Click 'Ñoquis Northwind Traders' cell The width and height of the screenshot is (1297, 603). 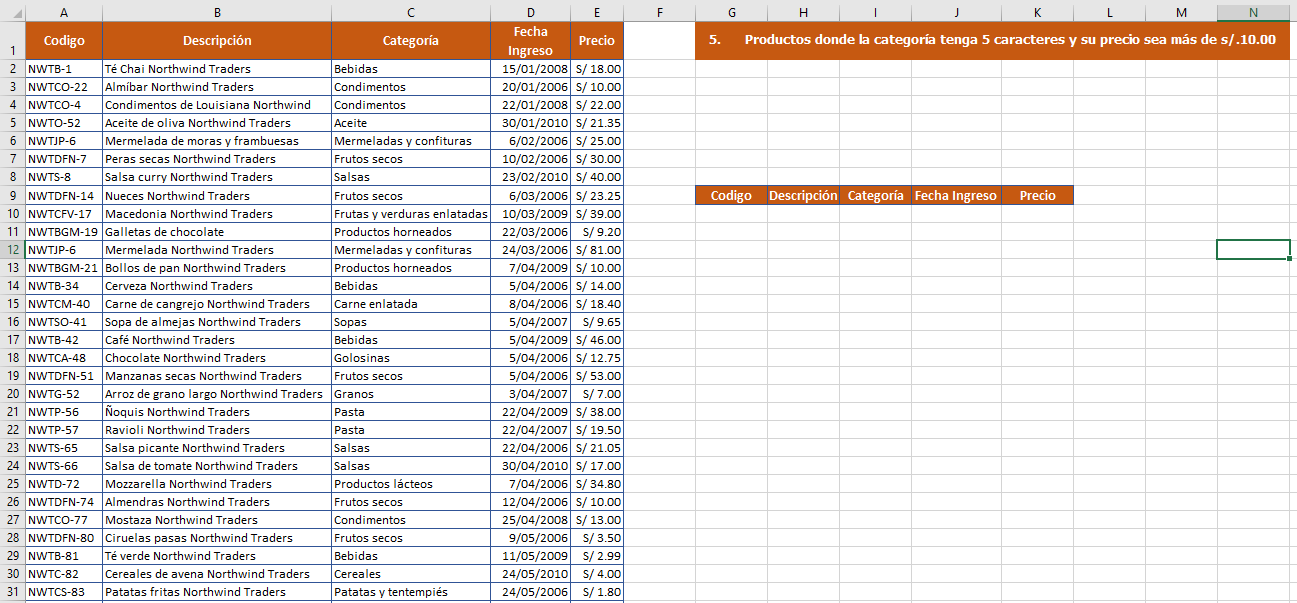pos(217,412)
